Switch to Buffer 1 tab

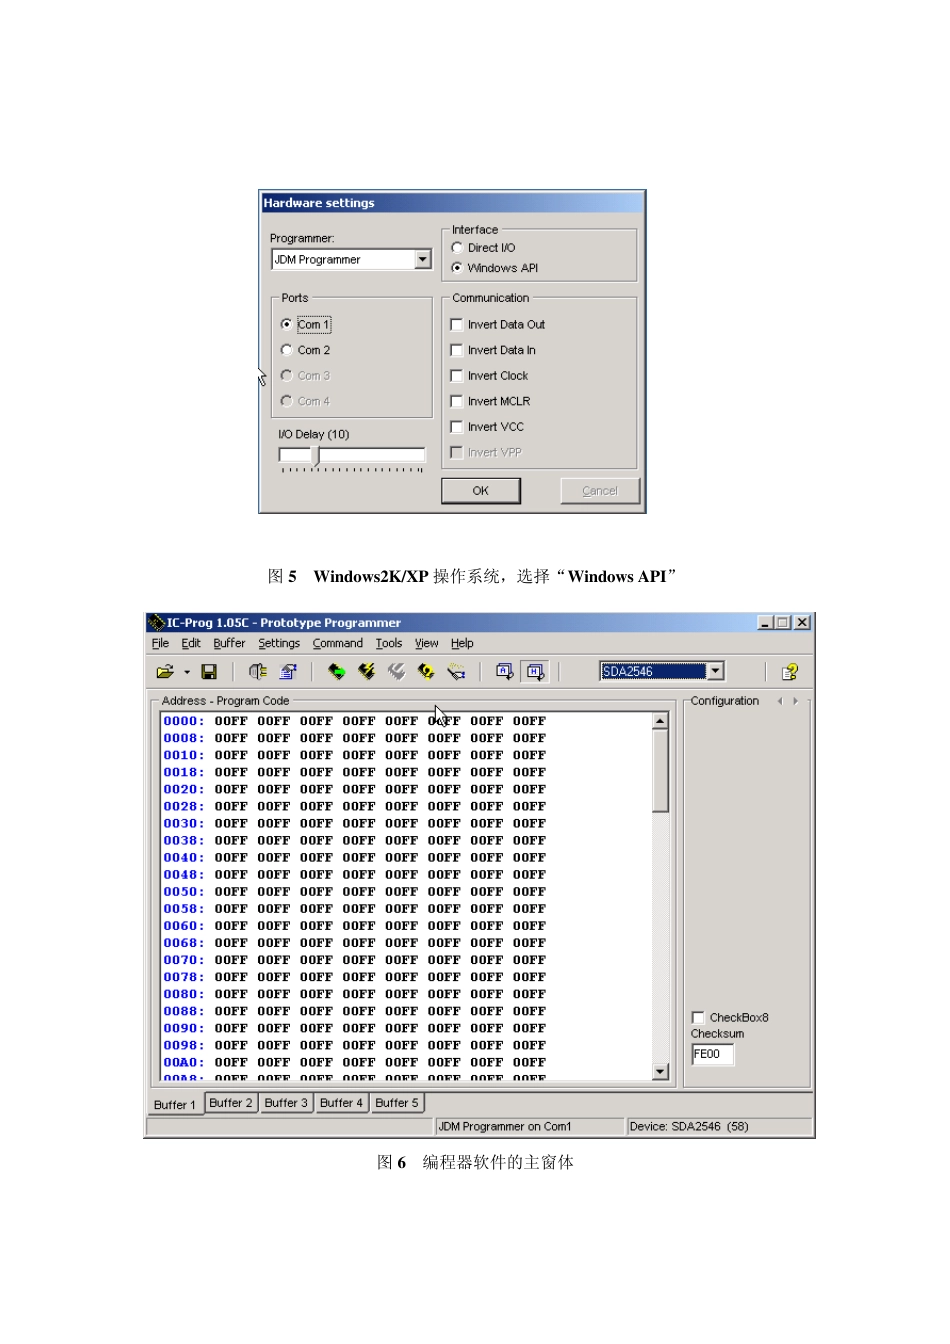click(x=175, y=1105)
